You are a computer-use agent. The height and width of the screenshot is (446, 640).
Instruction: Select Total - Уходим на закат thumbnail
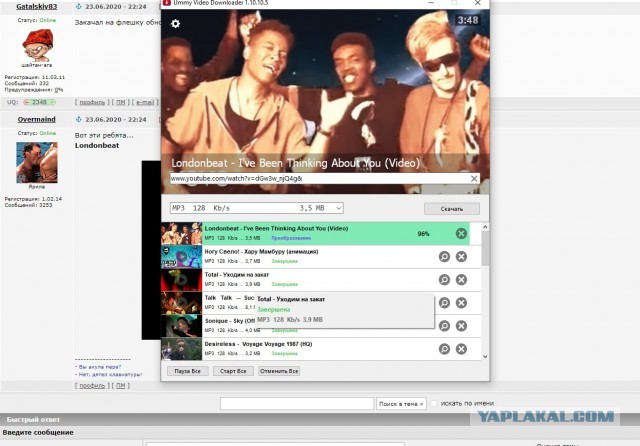click(x=182, y=280)
